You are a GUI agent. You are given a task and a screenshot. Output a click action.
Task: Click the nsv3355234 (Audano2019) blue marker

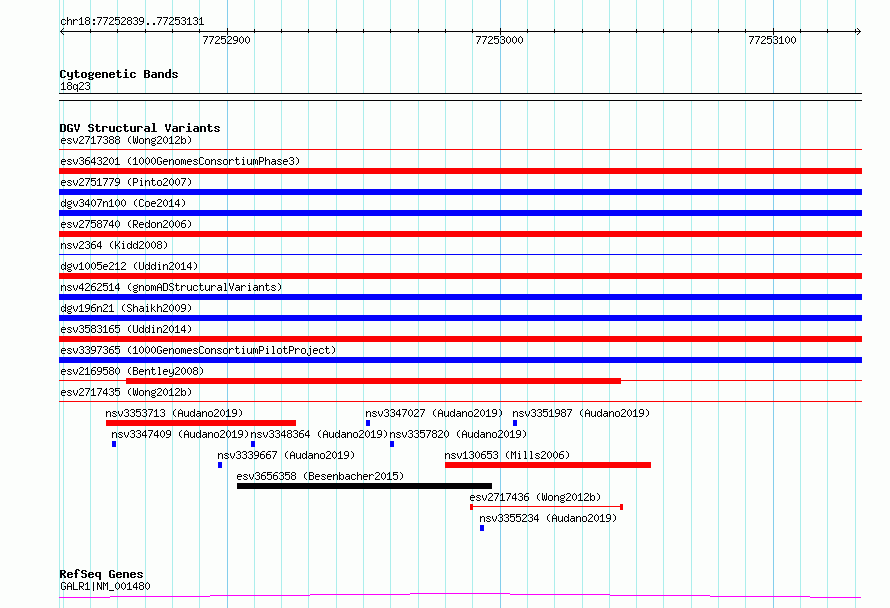point(482,528)
